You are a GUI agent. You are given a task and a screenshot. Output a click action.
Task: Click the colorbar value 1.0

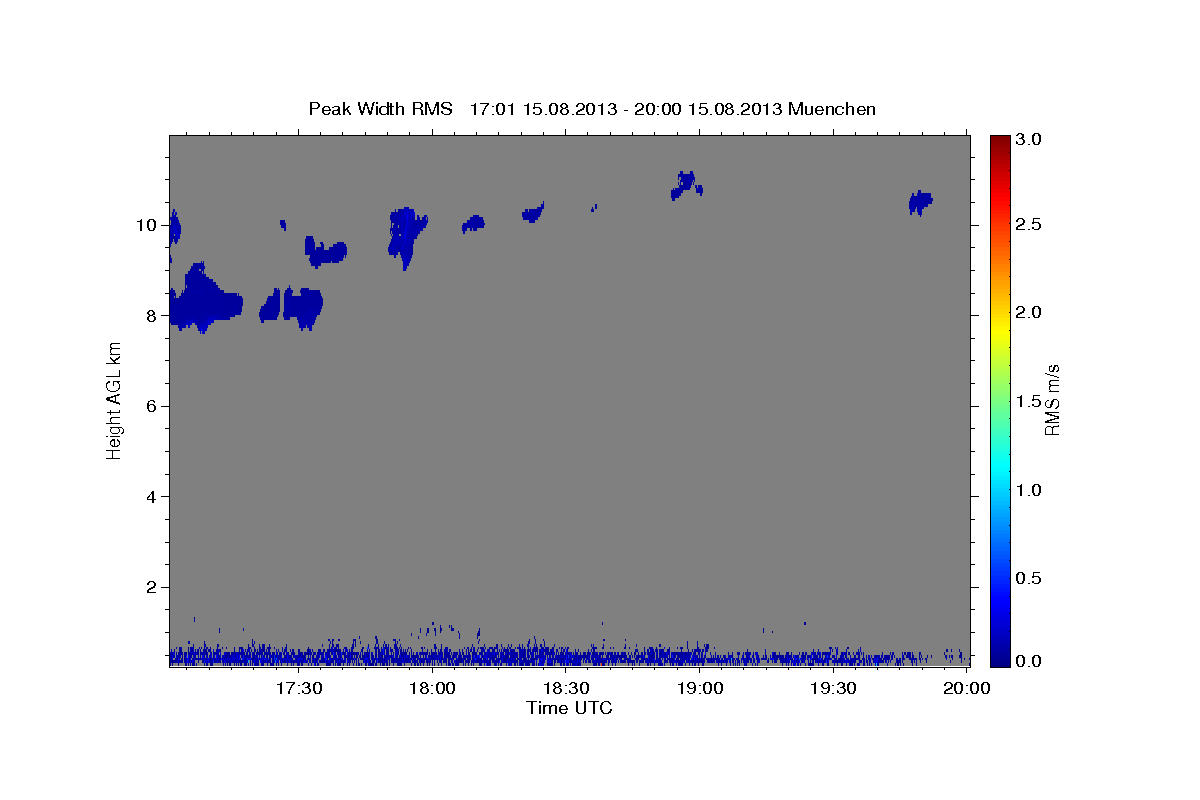tap(1030, 490)
